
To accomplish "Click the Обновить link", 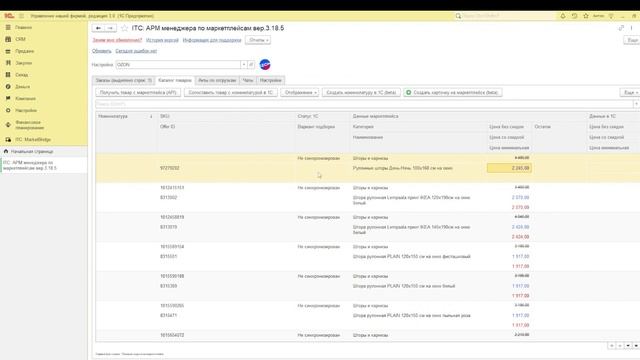I will (x=102, y=51).
